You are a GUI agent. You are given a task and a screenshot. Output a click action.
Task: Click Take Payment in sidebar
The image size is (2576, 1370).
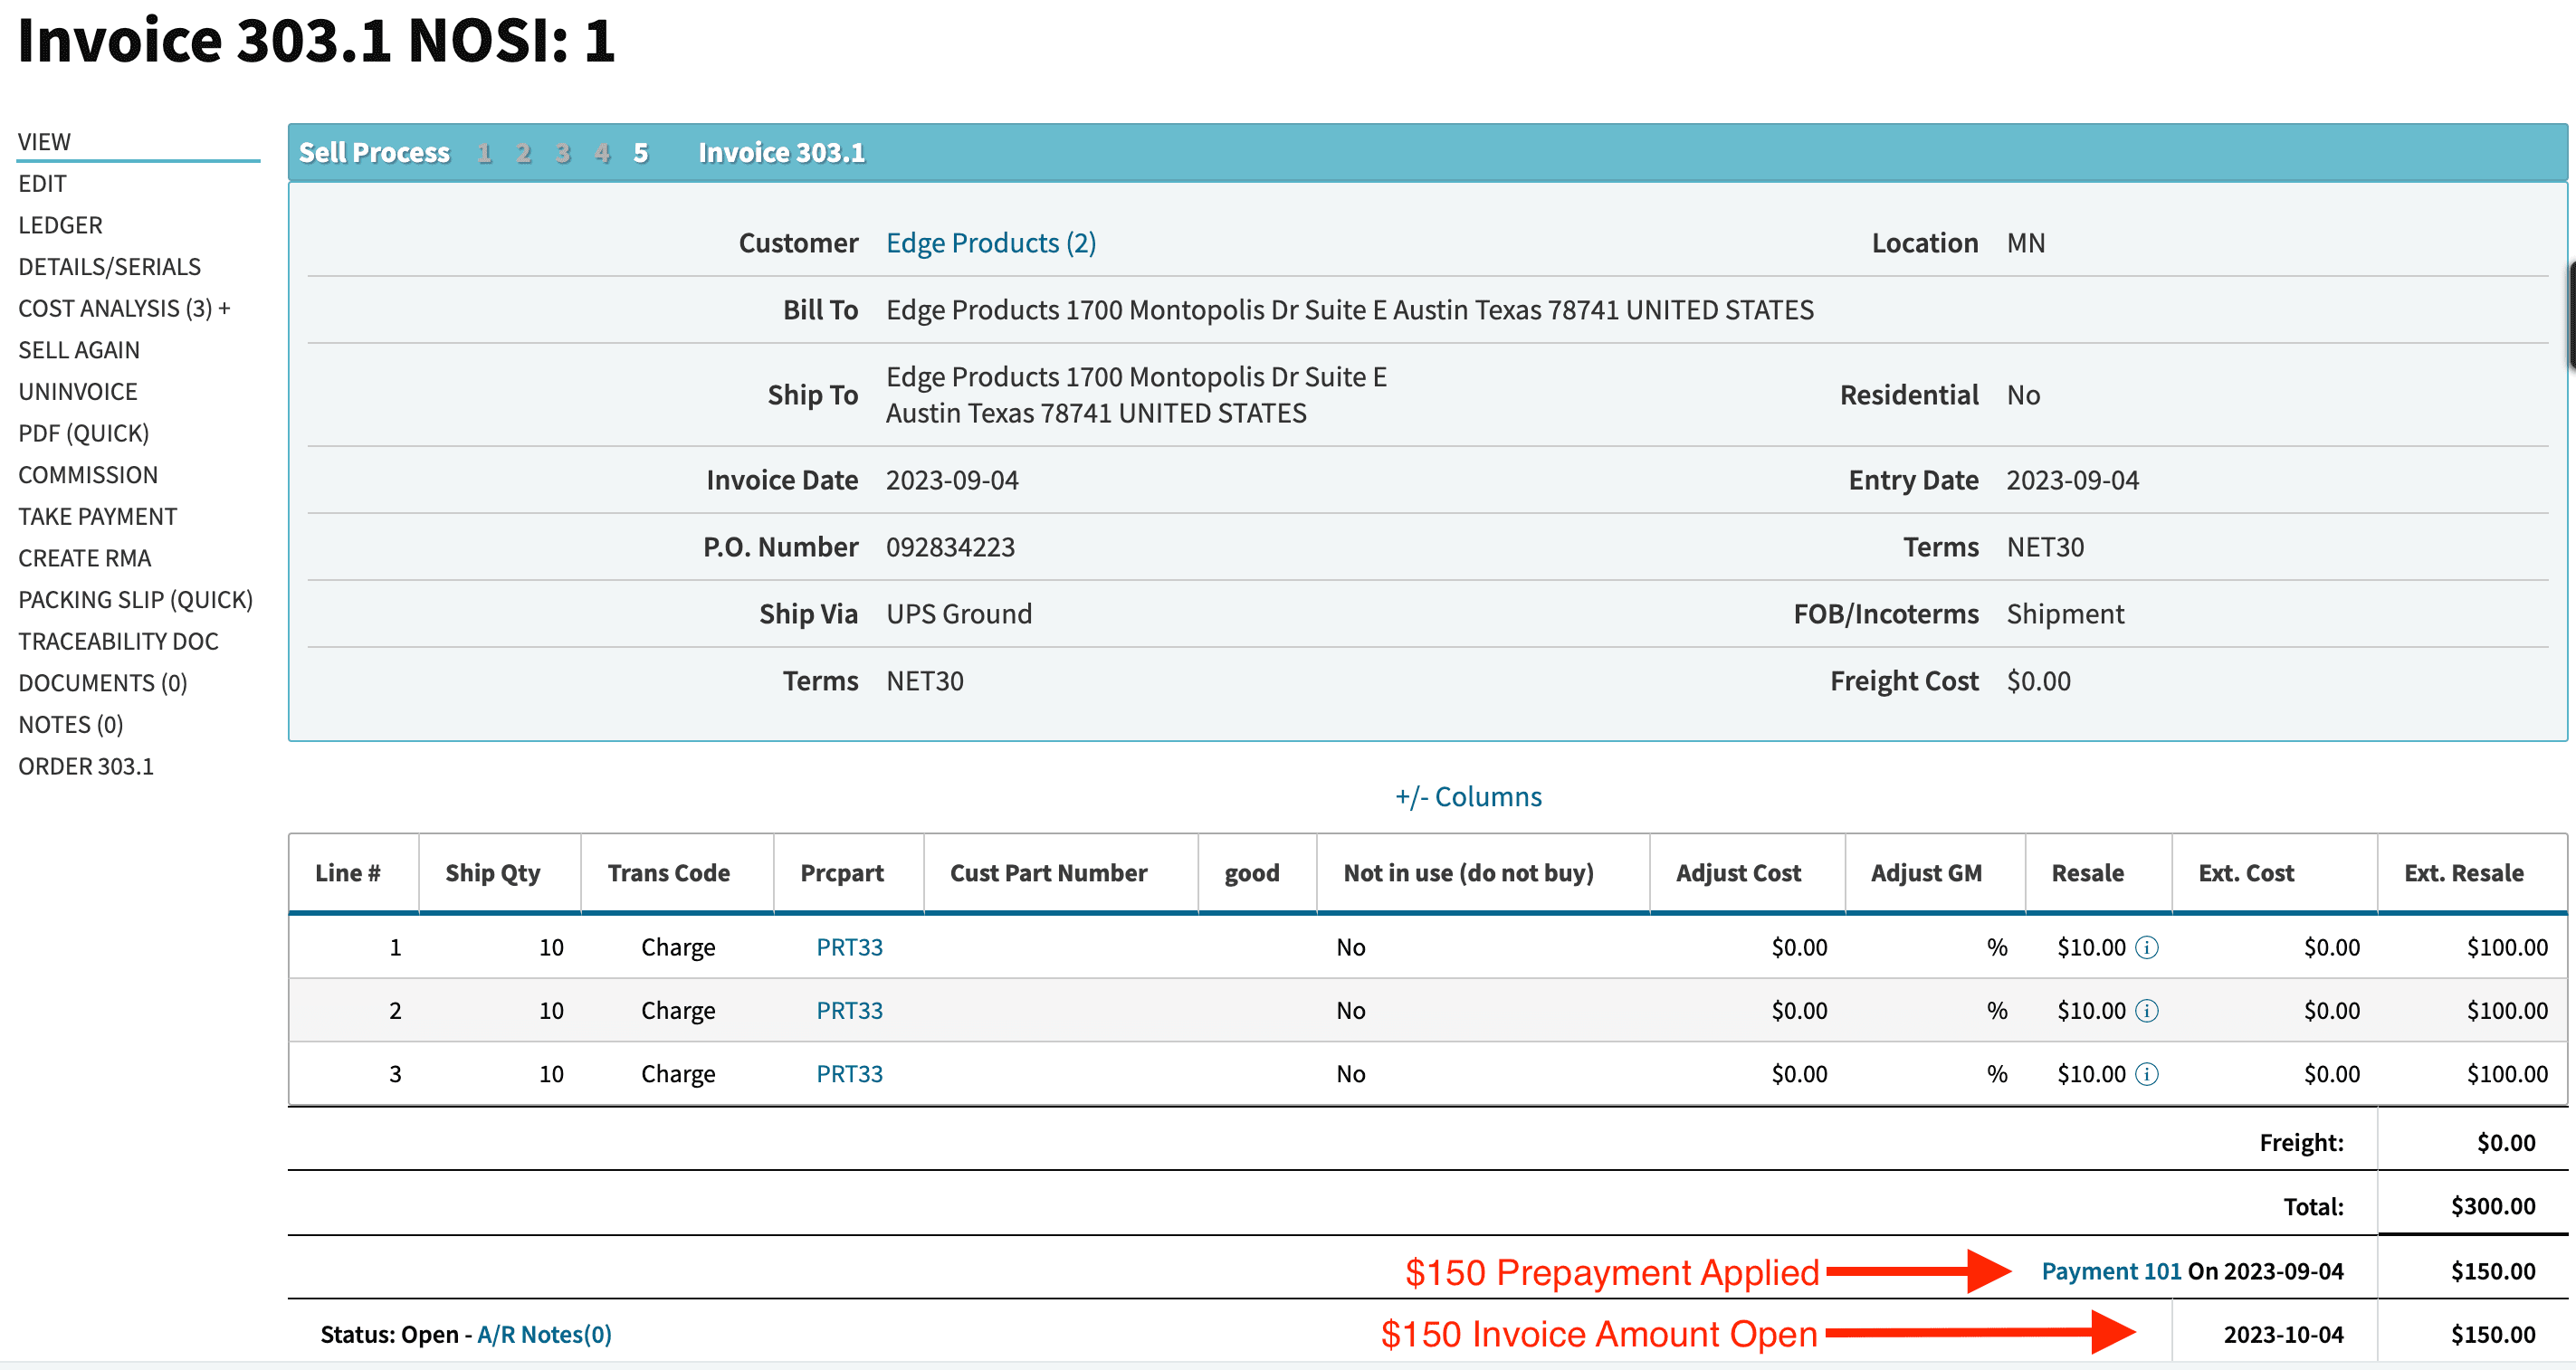pyautogui.click(x=97, y=516)
